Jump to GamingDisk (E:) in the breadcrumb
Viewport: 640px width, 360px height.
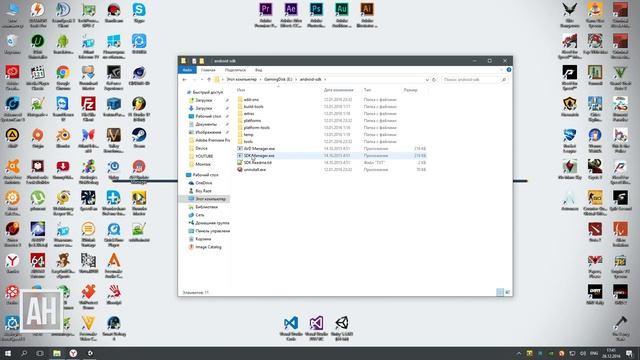pyautogui.click(x=278, y=80)
